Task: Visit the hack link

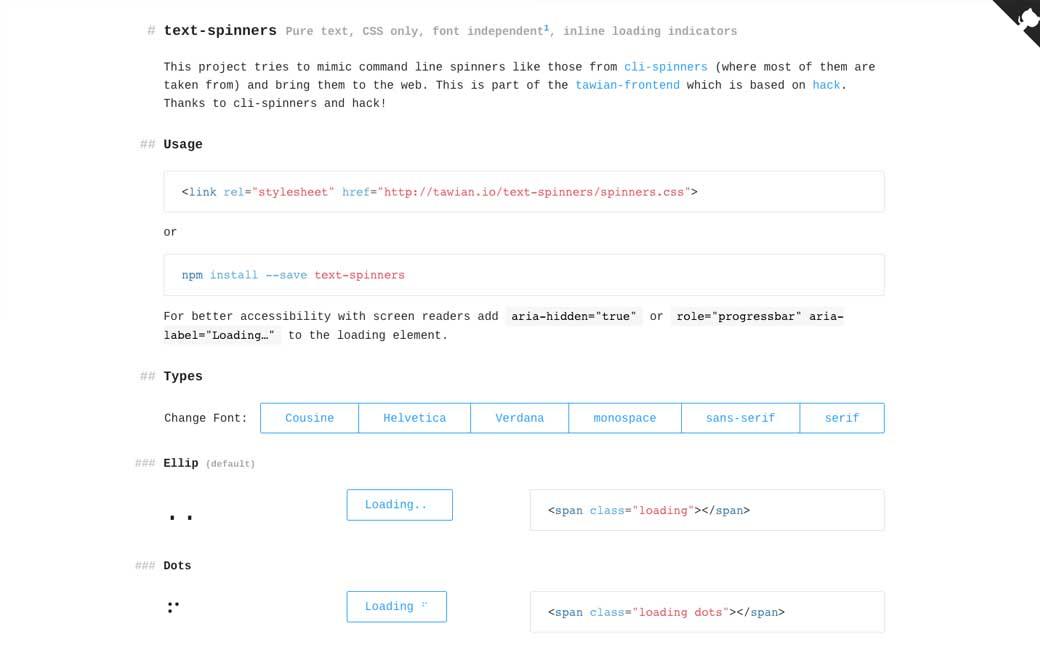Action: 826,85
